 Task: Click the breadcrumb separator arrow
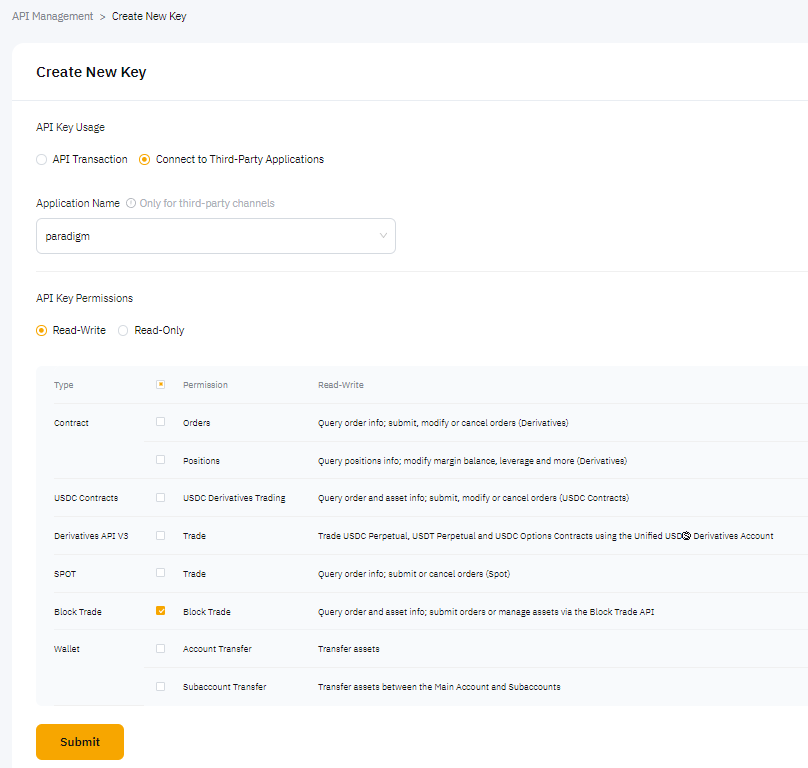pos(103,16)
